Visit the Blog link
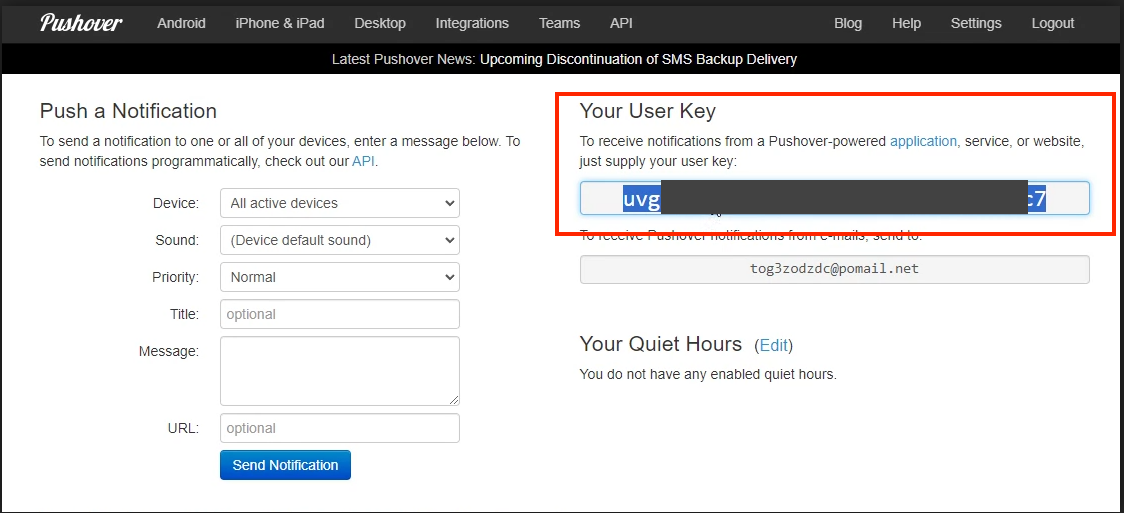The image size is (1124, 513). (x=848, y=23)
